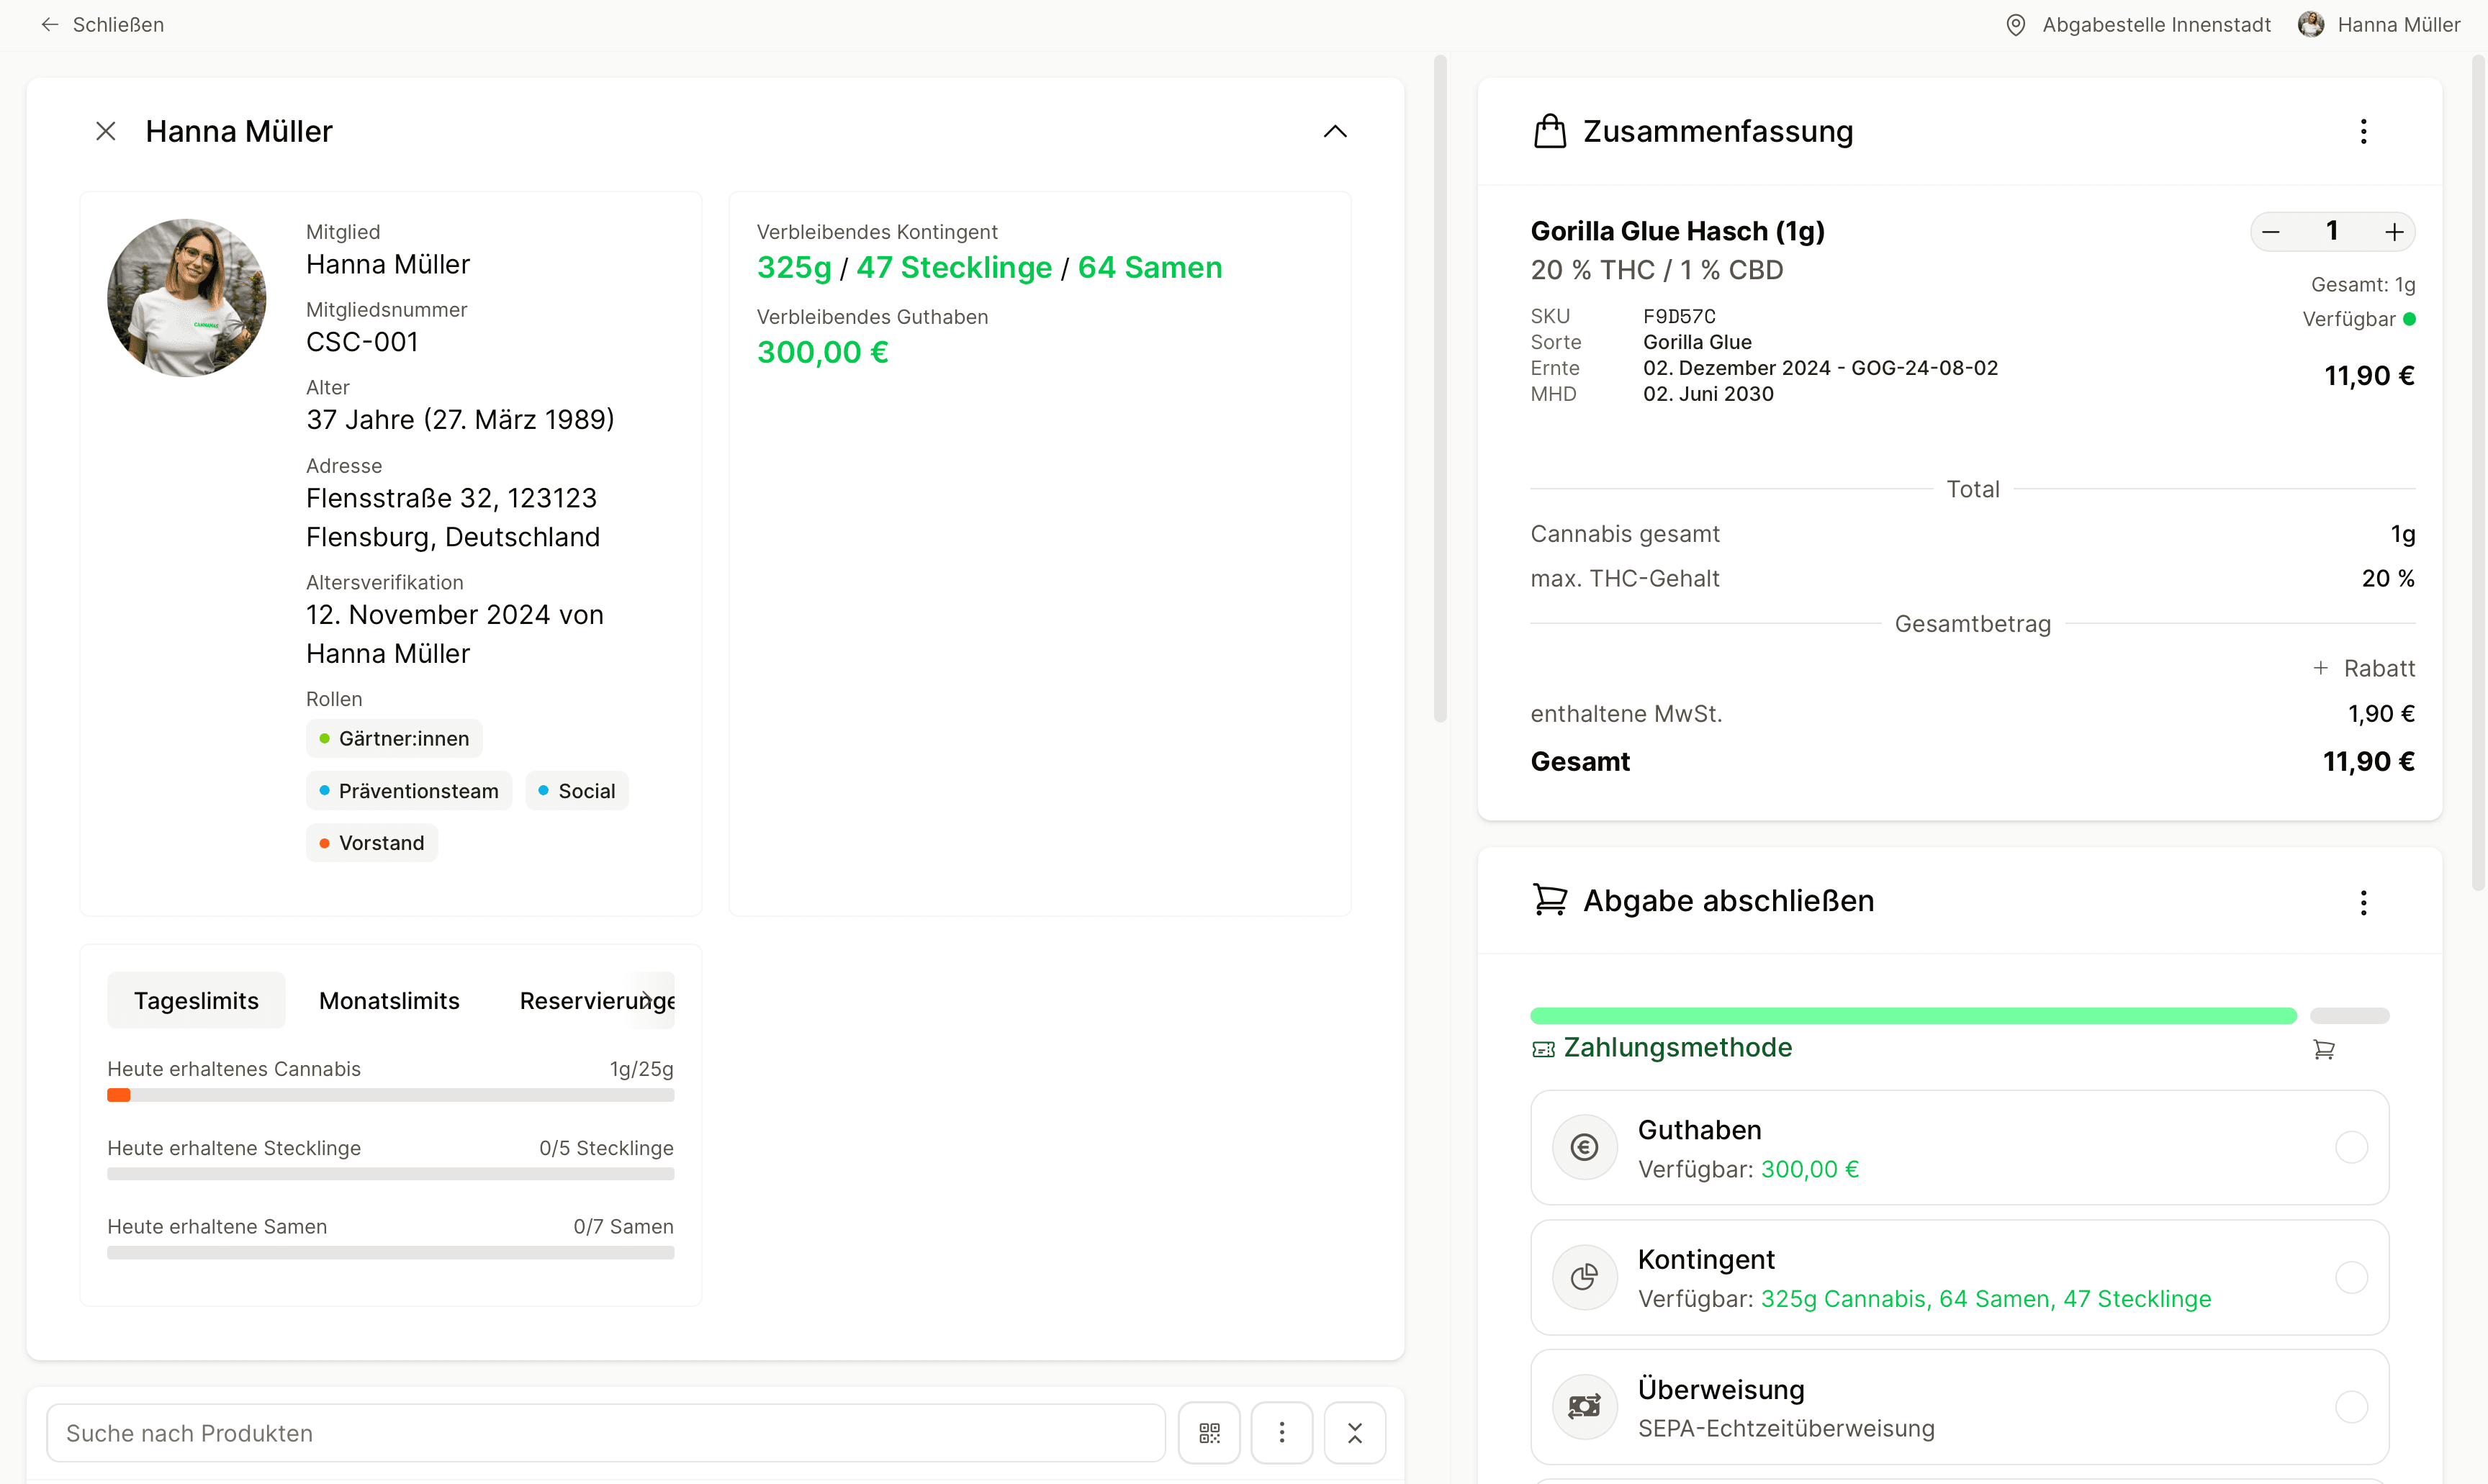Click the green Verfügbar status dot

click(2409, 319)
